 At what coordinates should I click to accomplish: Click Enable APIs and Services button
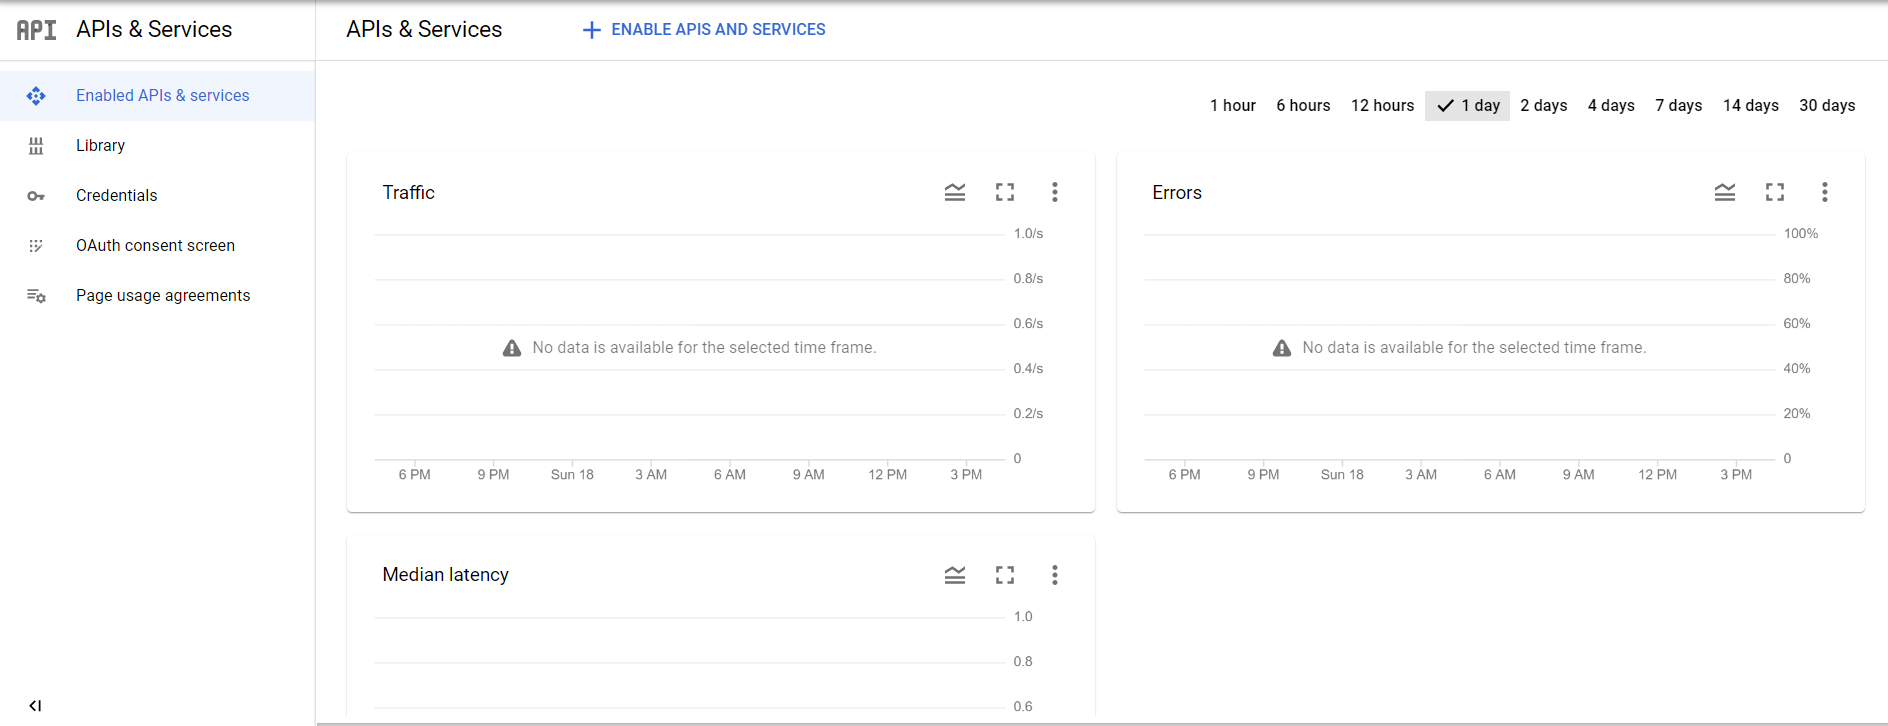704,30
